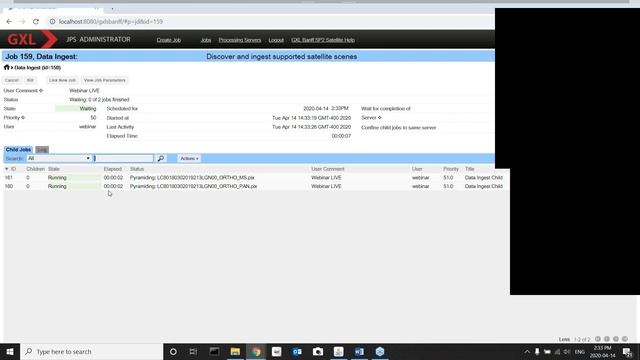Click the Waiting state value
The width and height of the screenshot is (640, 360).
[x=88, y=109]
